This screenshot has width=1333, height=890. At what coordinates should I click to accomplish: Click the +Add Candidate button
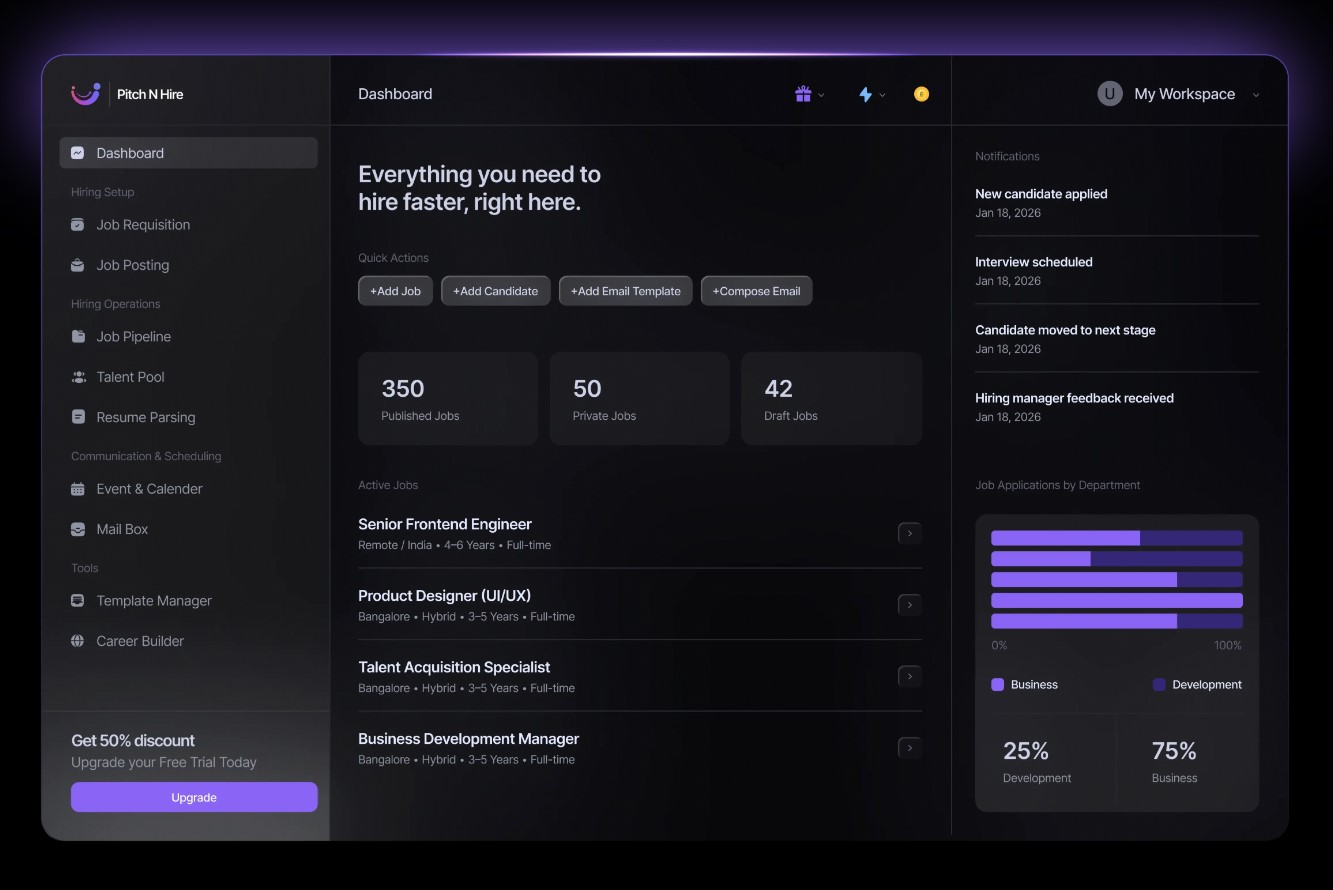click(x=496, y=291)
